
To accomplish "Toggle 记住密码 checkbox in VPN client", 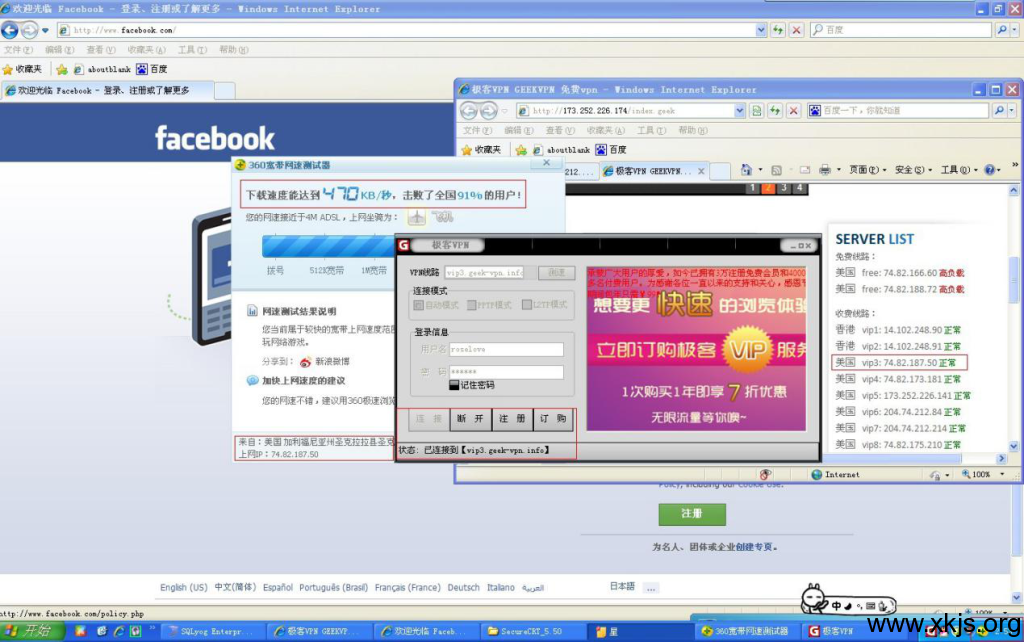I will [x=454, y=385].
